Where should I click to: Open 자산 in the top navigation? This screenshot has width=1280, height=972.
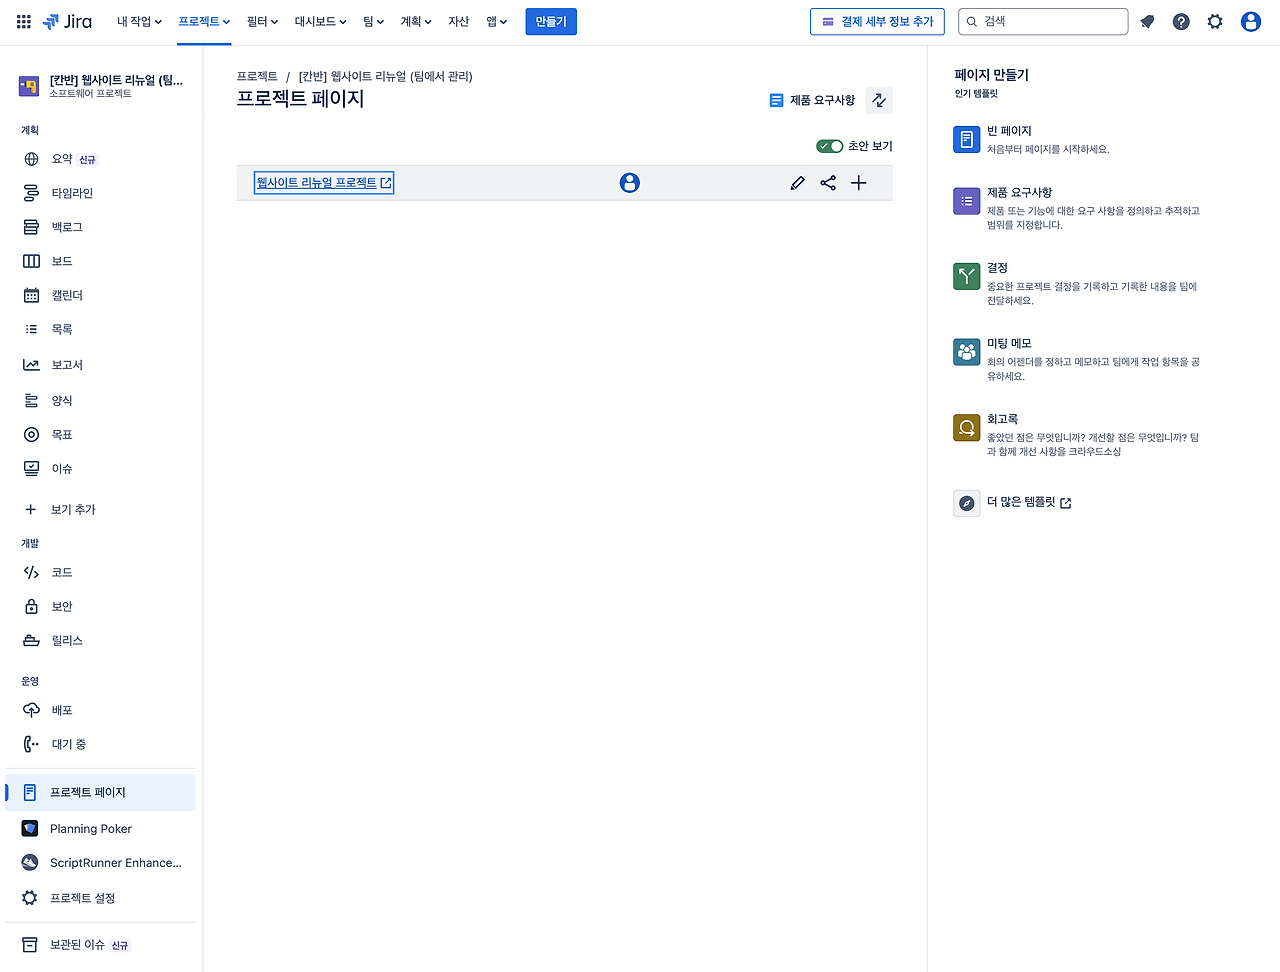(459, 21)
